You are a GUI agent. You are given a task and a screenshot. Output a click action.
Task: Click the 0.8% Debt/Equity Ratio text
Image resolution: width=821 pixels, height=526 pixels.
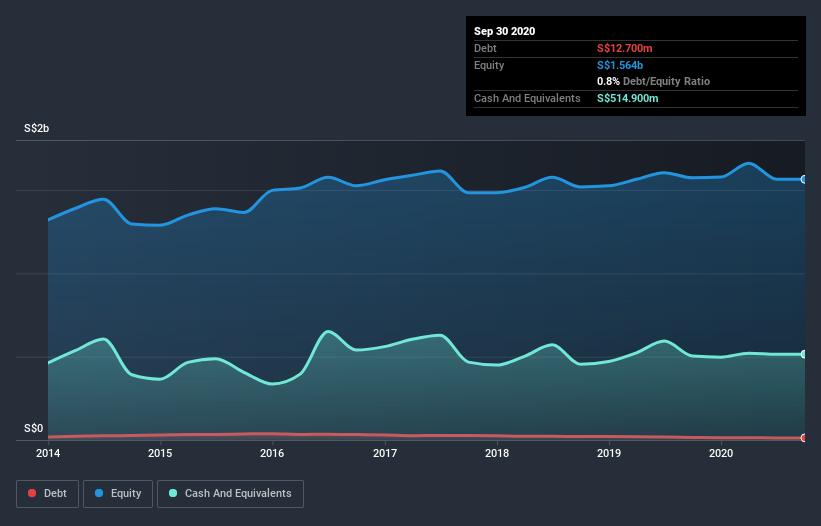coord(653,82)
